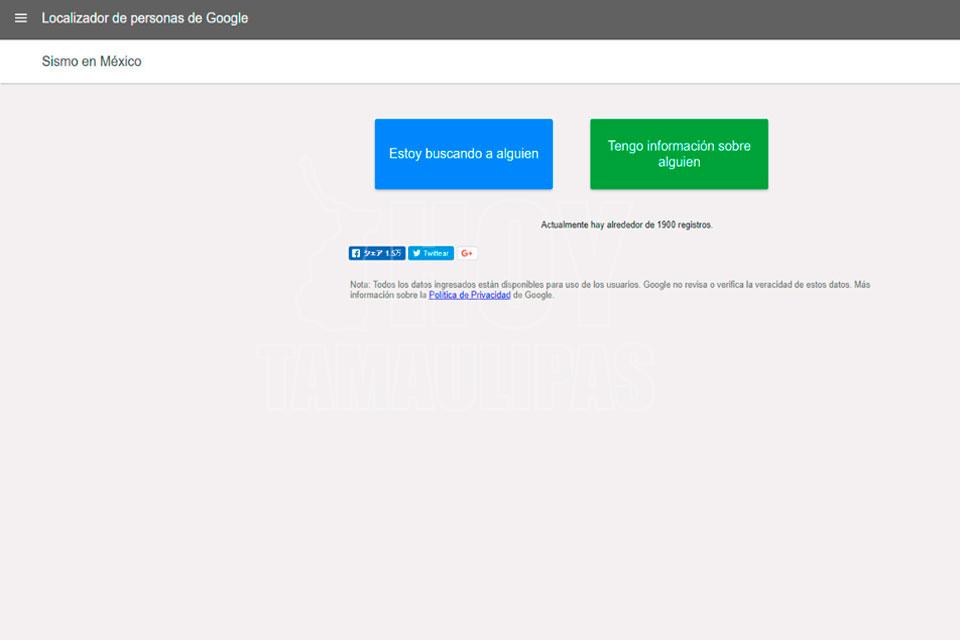The image size is (960, 640).
Task: Open the hamburger navigation menu
Action: [21, 18]
